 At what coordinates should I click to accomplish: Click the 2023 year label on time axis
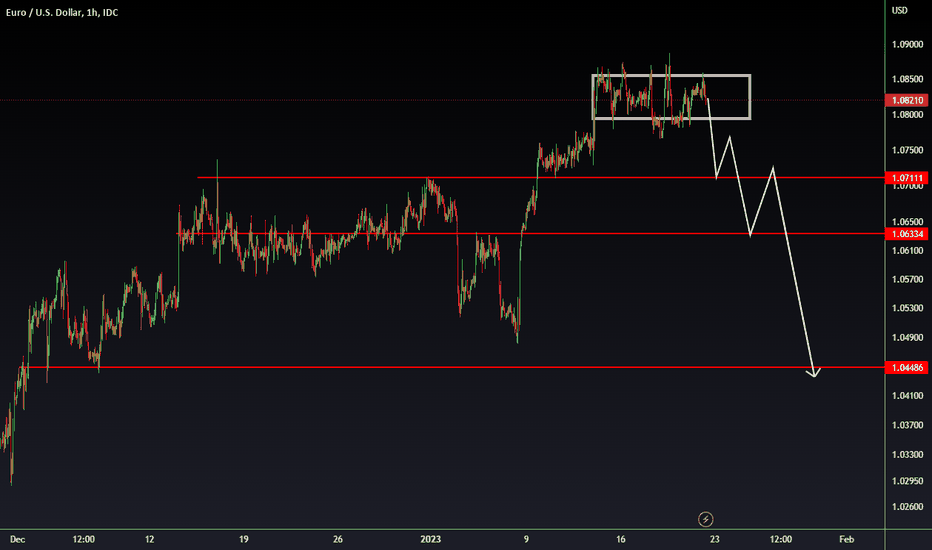(x=430, y=539)
